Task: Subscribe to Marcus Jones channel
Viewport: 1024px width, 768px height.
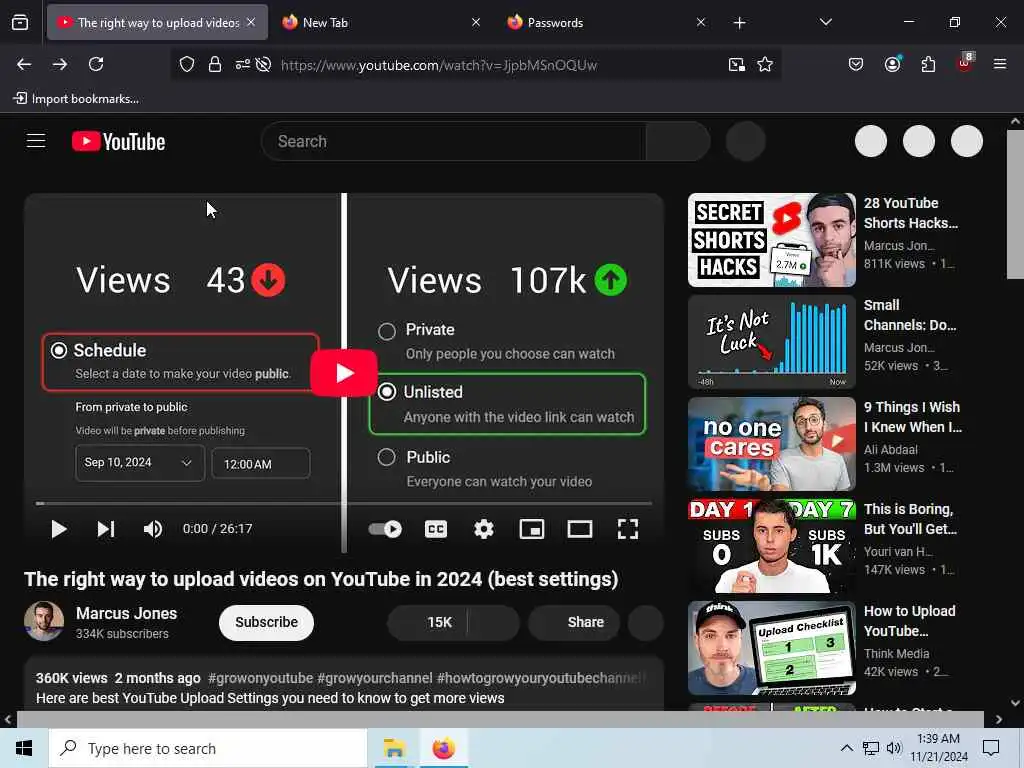Action: click(266, 622)
